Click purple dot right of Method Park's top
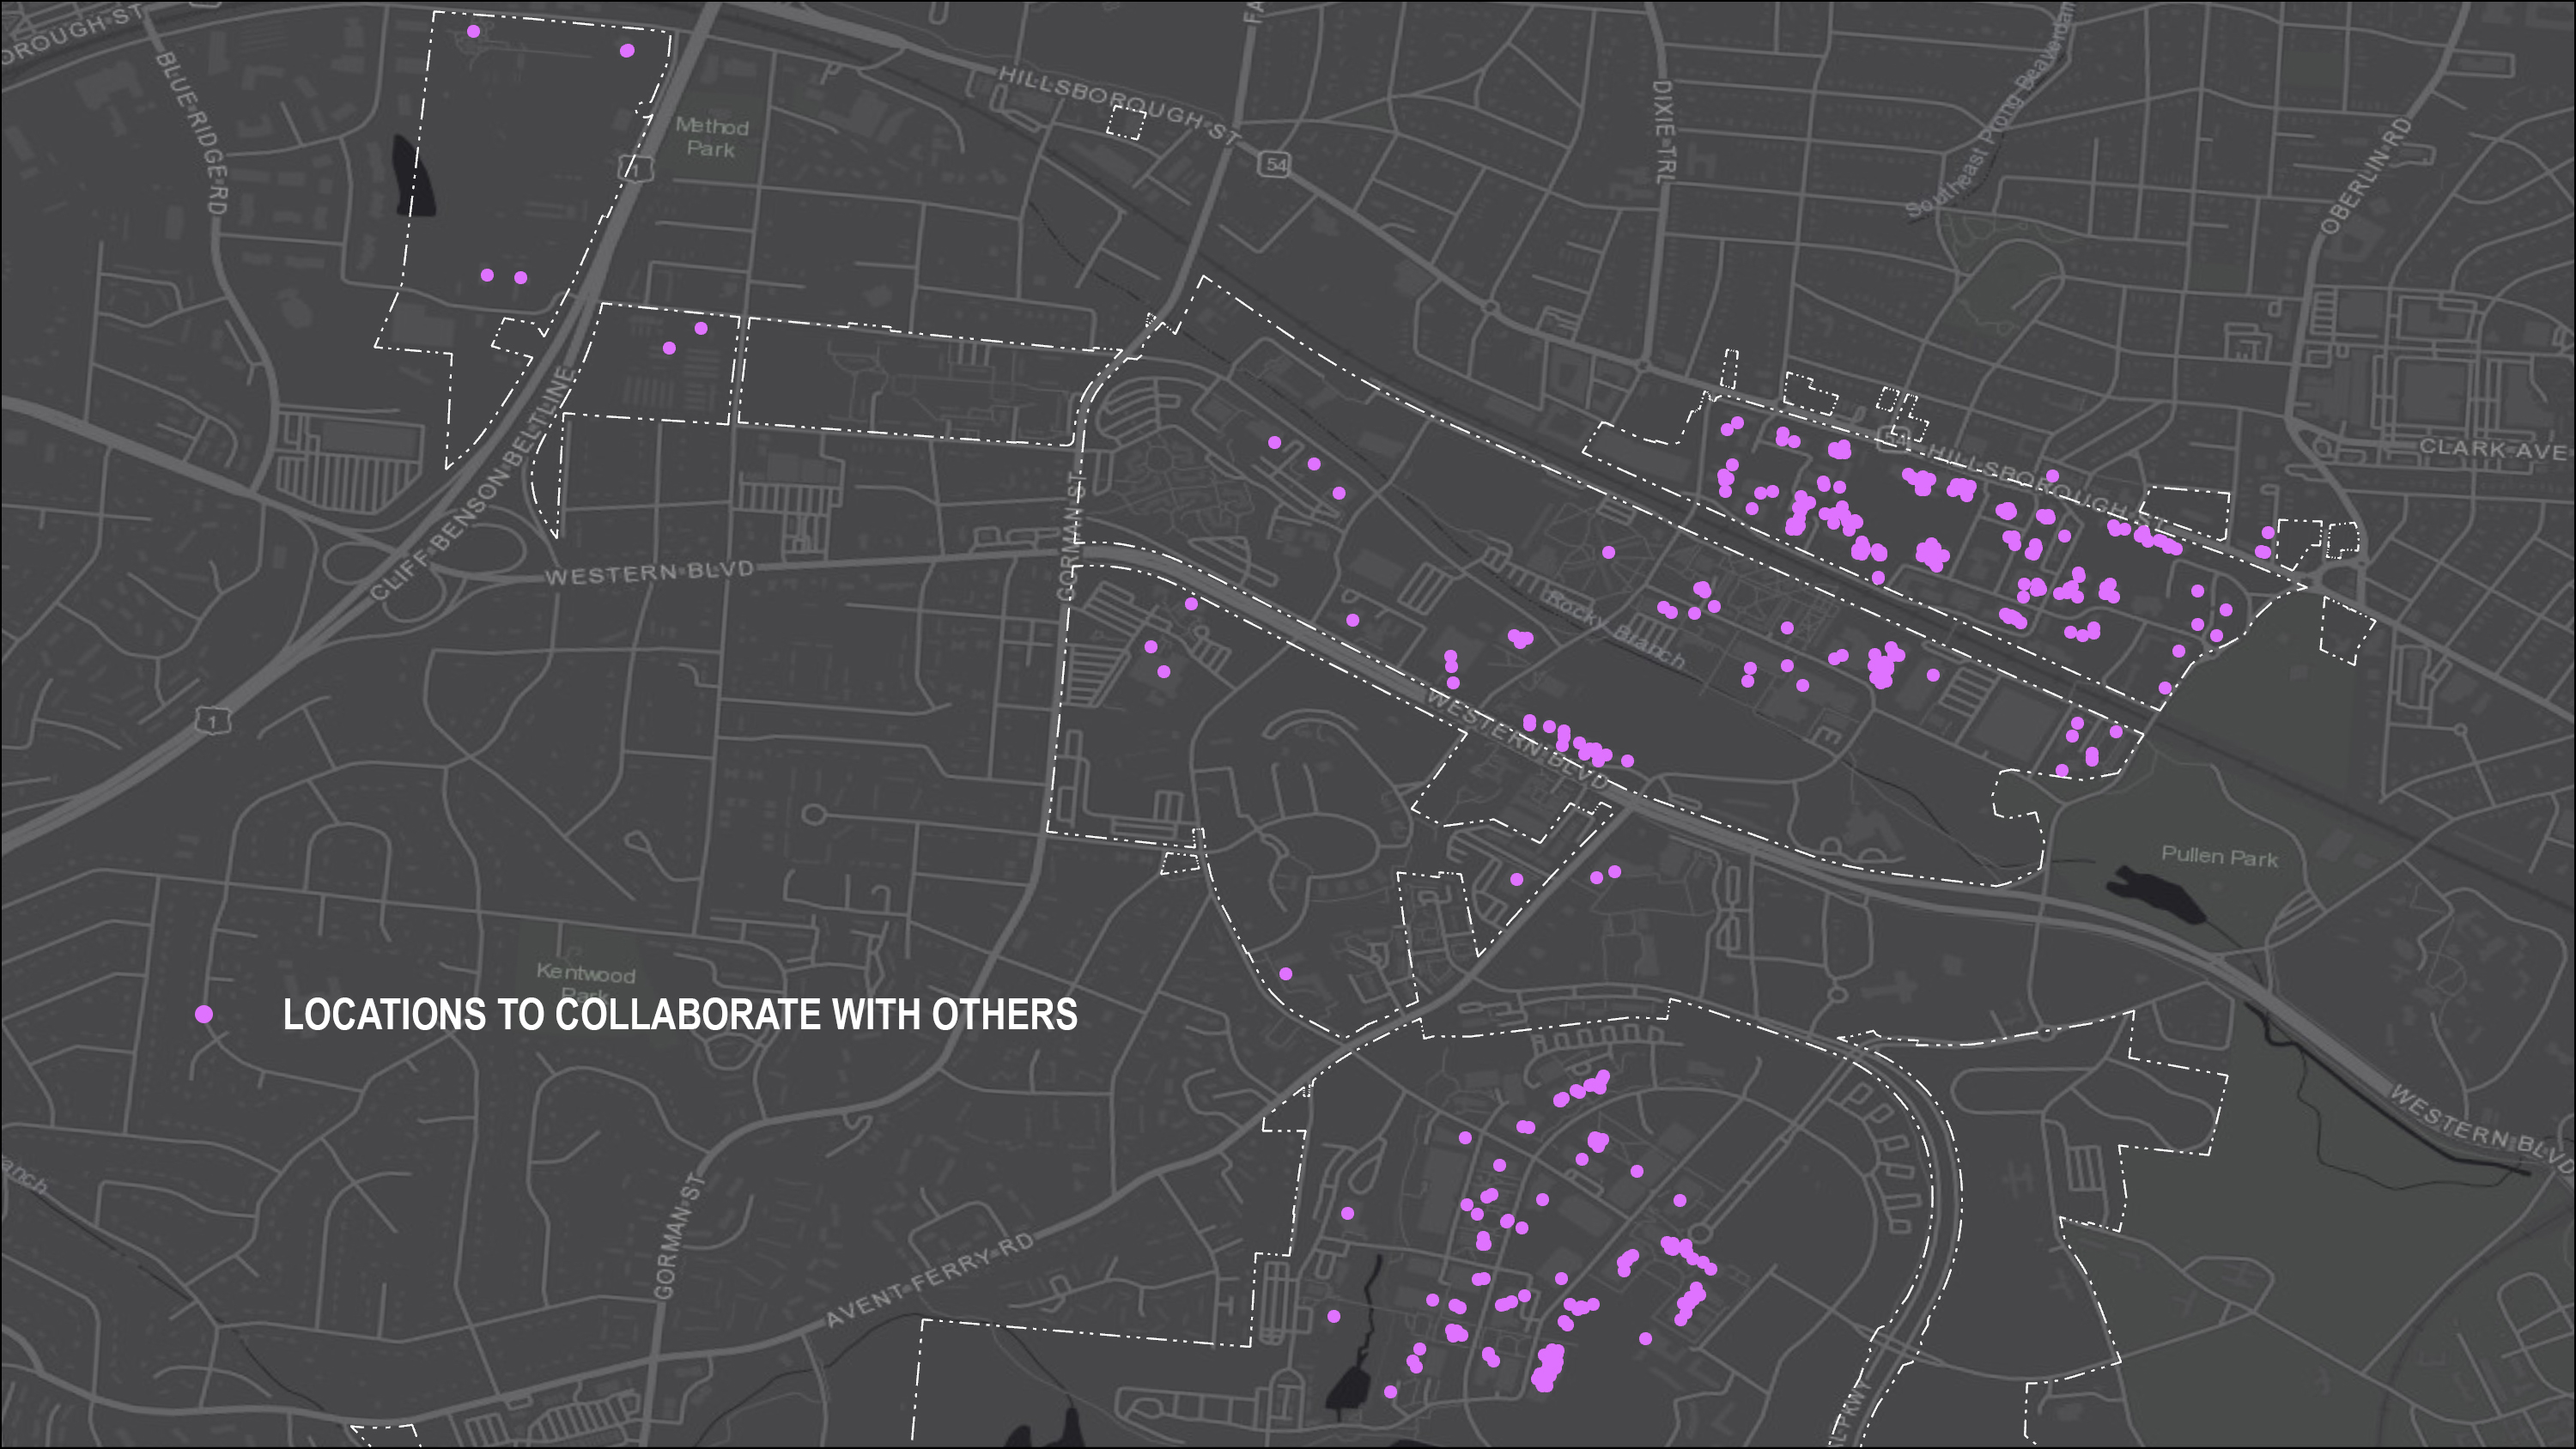 627,50
